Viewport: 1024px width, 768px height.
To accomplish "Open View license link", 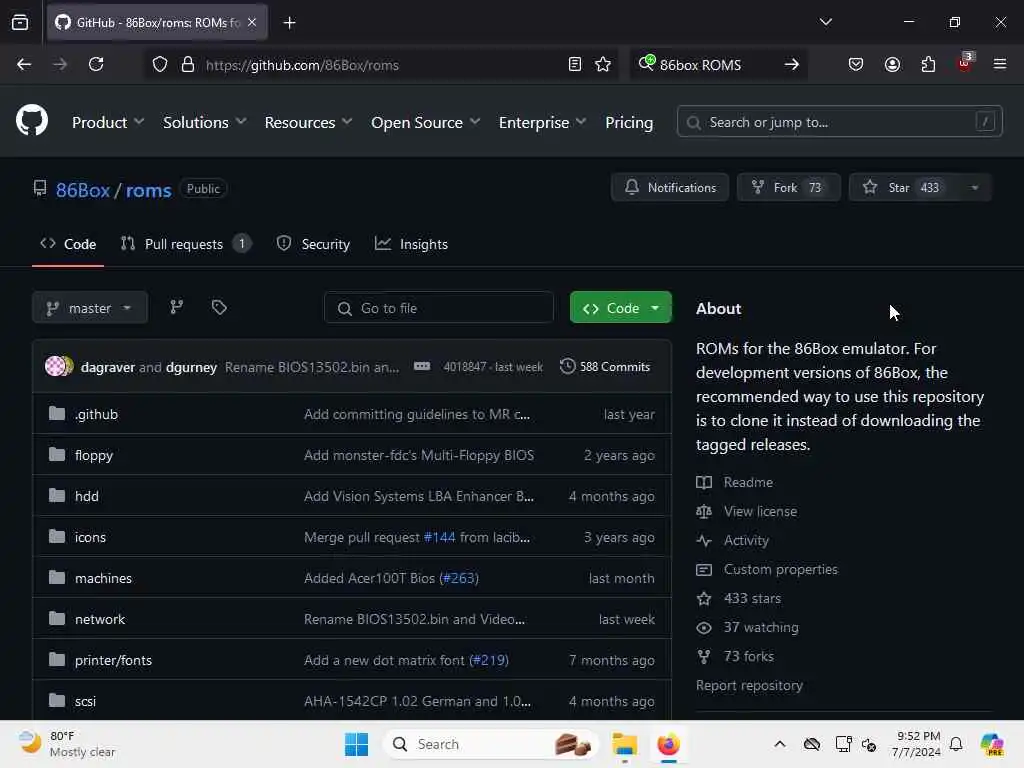I will (x=760, y=511).
